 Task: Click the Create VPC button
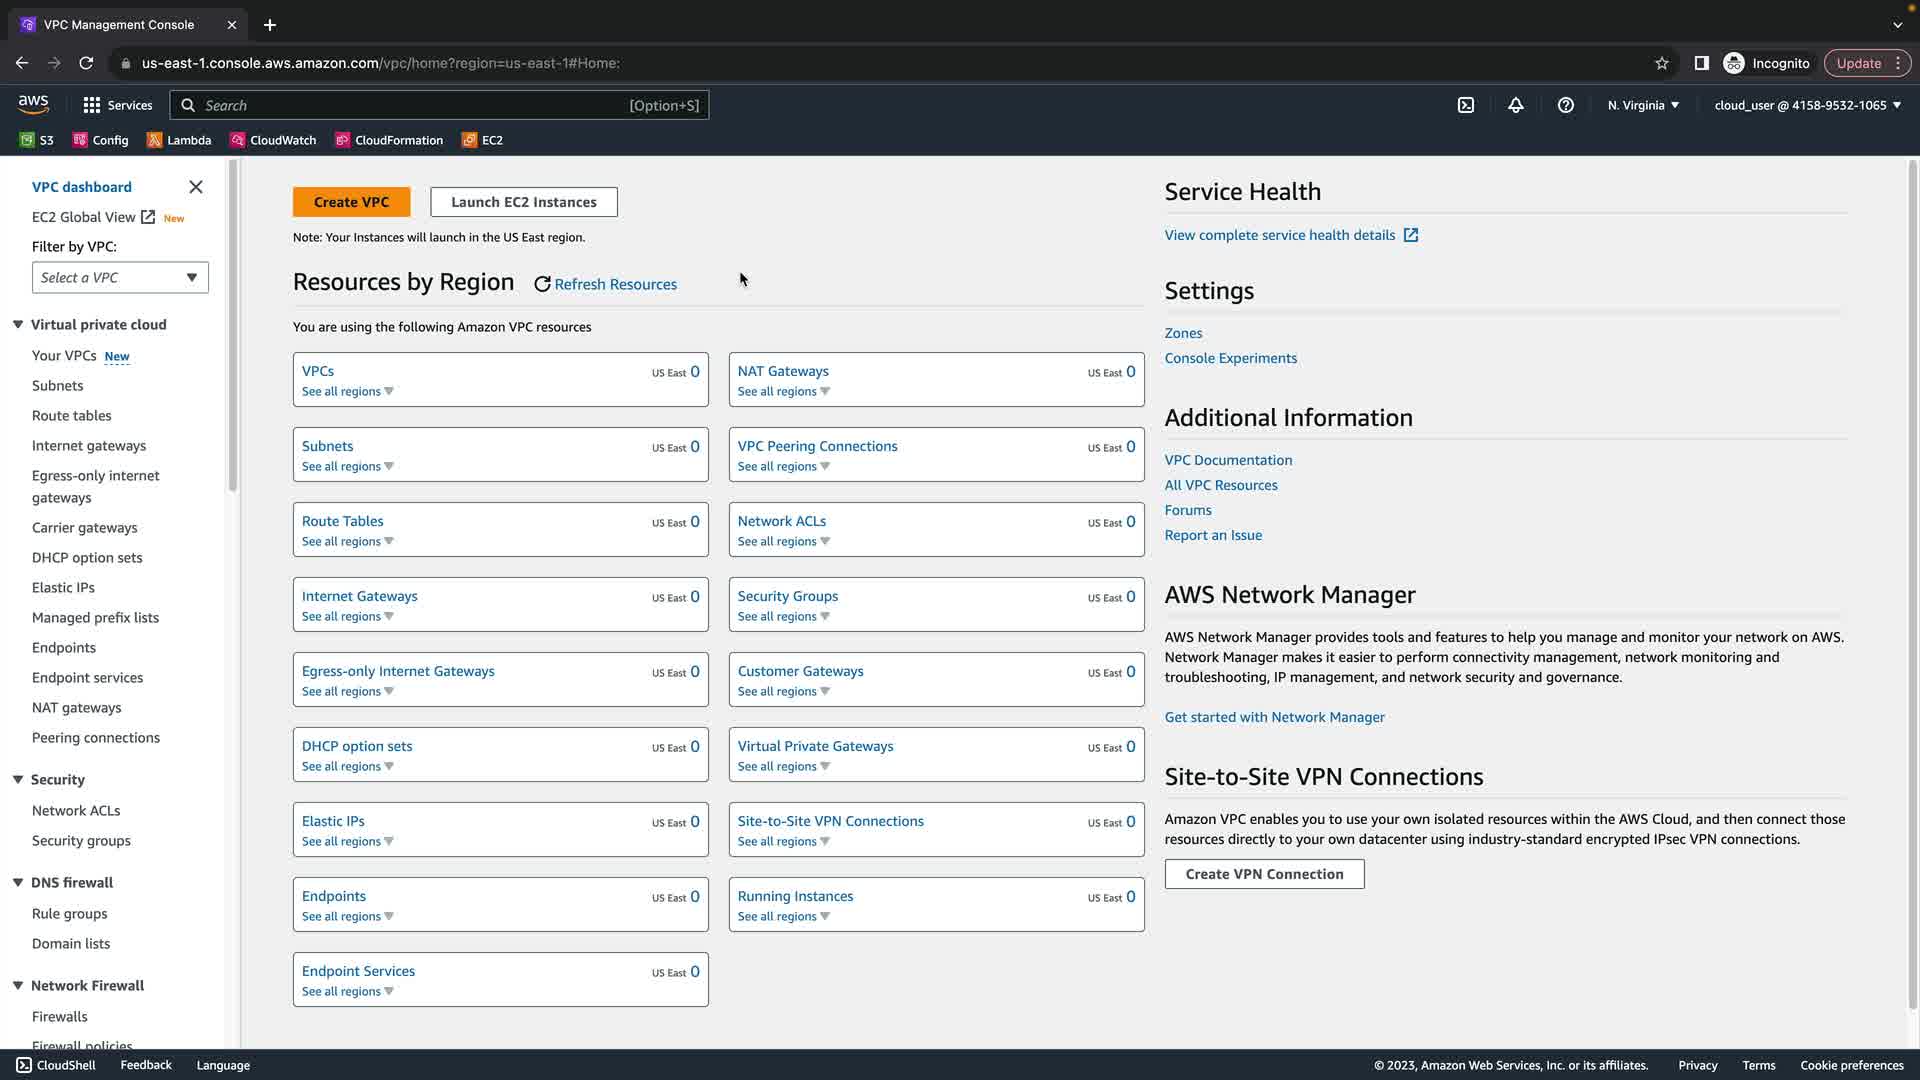click(351, 202)
